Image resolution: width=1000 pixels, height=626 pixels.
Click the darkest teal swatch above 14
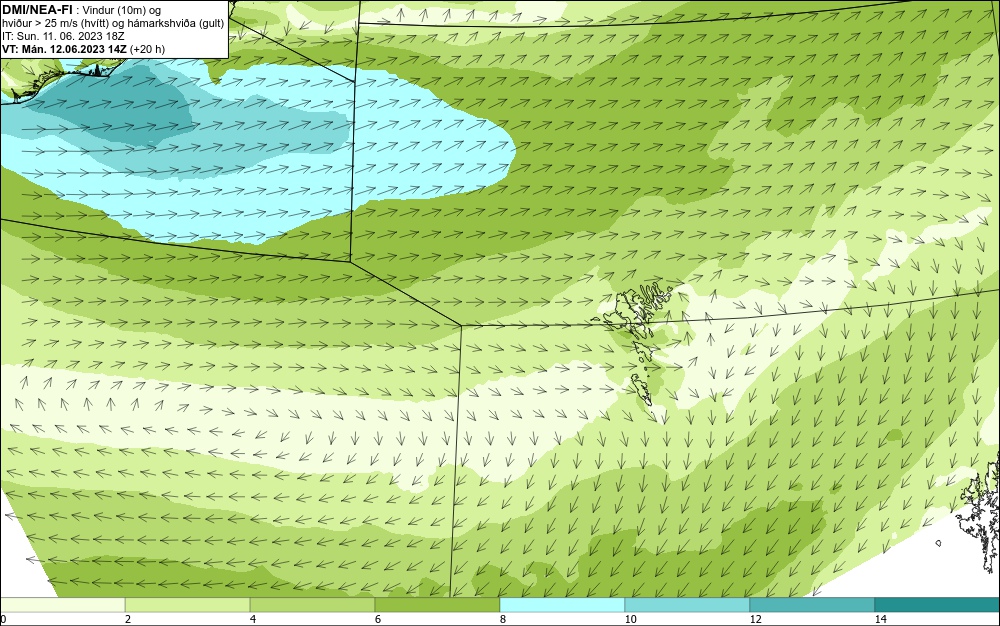pyautogui.click(x=938, y=605)
